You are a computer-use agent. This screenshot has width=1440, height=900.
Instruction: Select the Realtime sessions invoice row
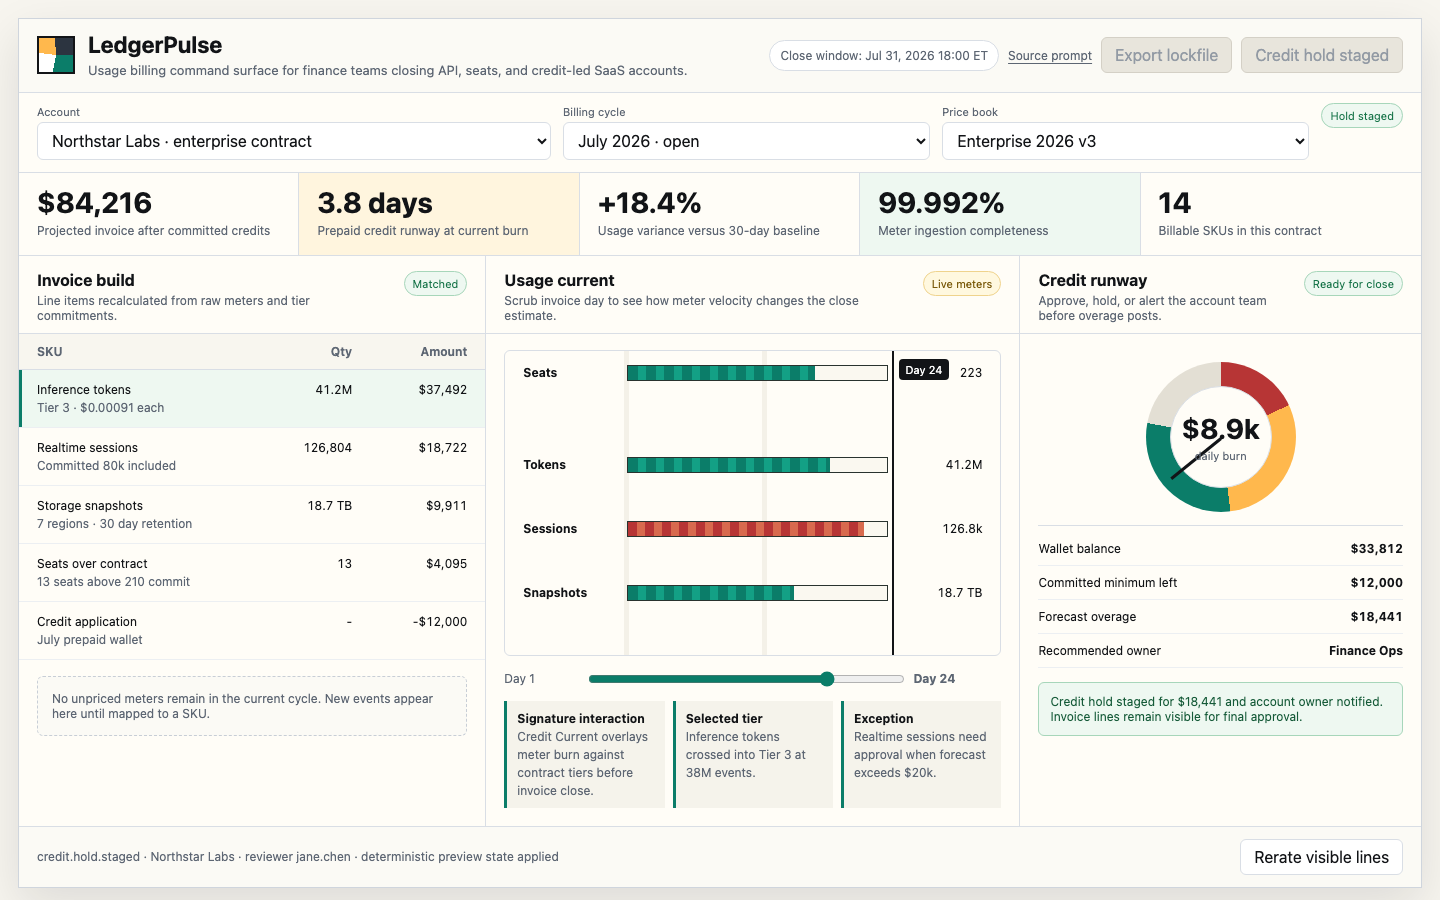click(x=252, y=457)
